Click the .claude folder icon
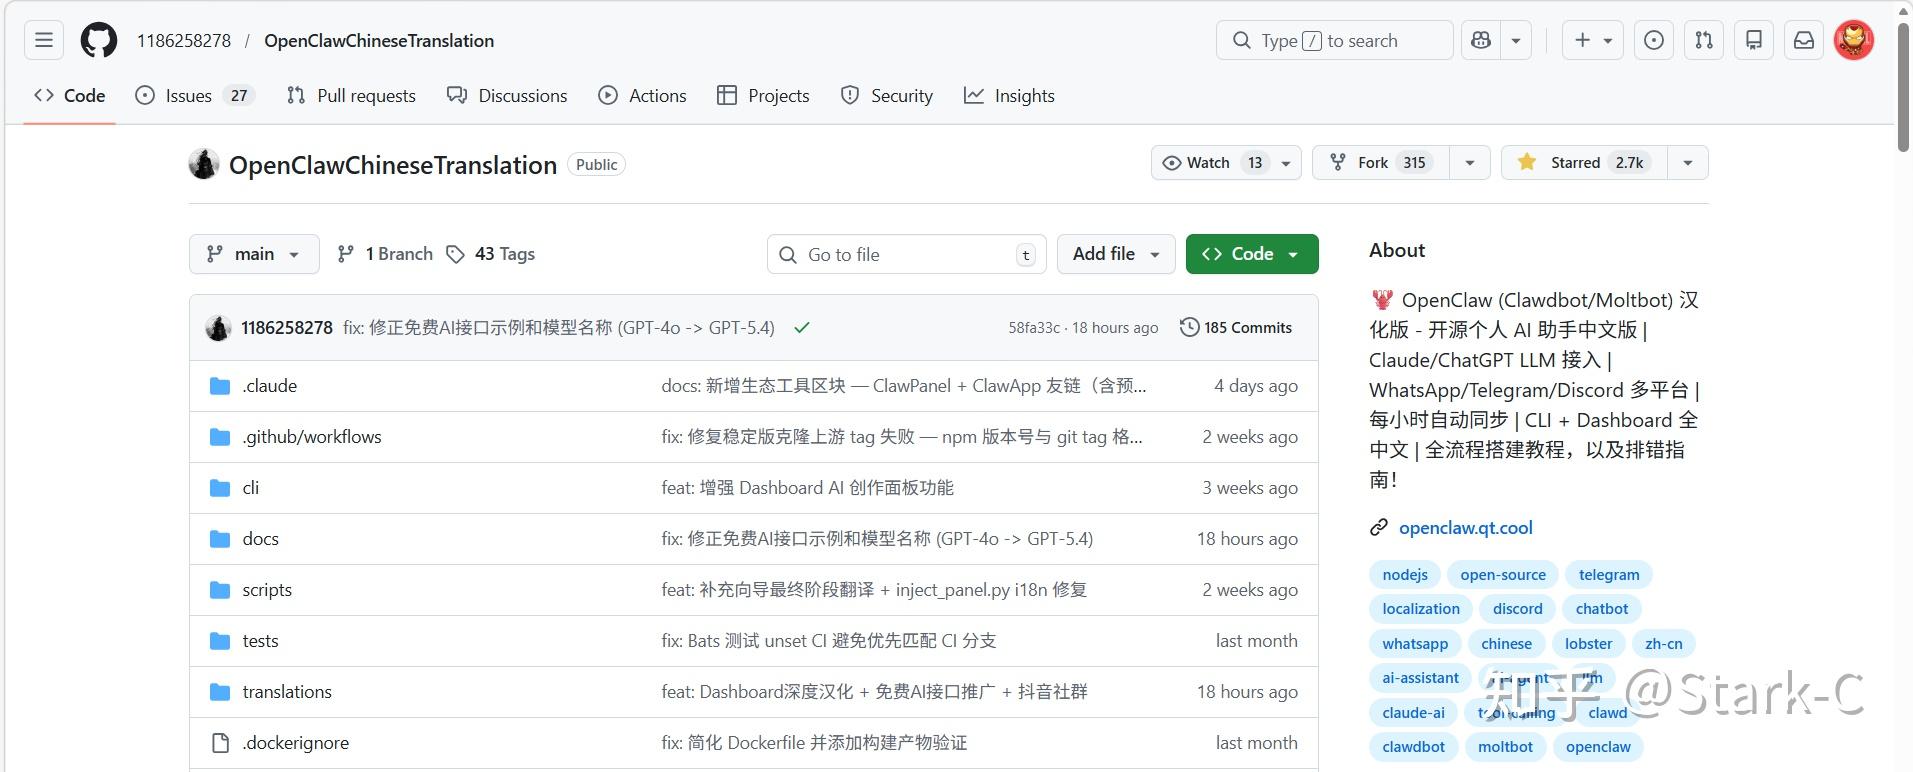Viewport: 1913px width, 772px height. click(x=220, y=386)
